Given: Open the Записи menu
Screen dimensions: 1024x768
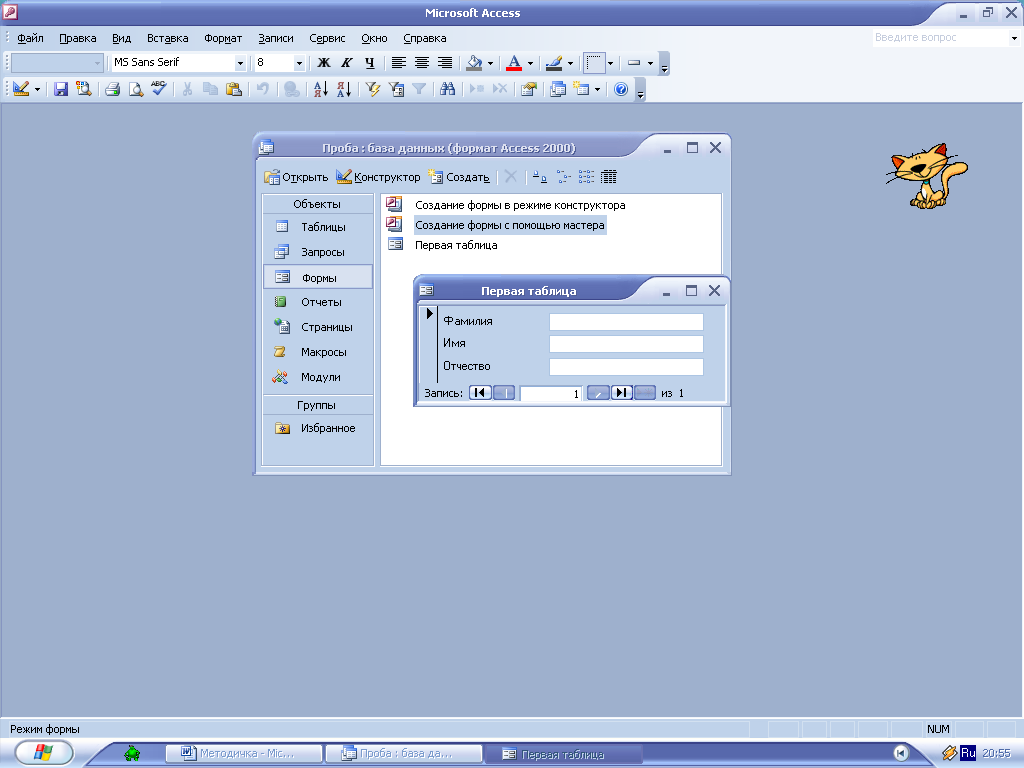Looking at the screenshot, I should (276, 38).
